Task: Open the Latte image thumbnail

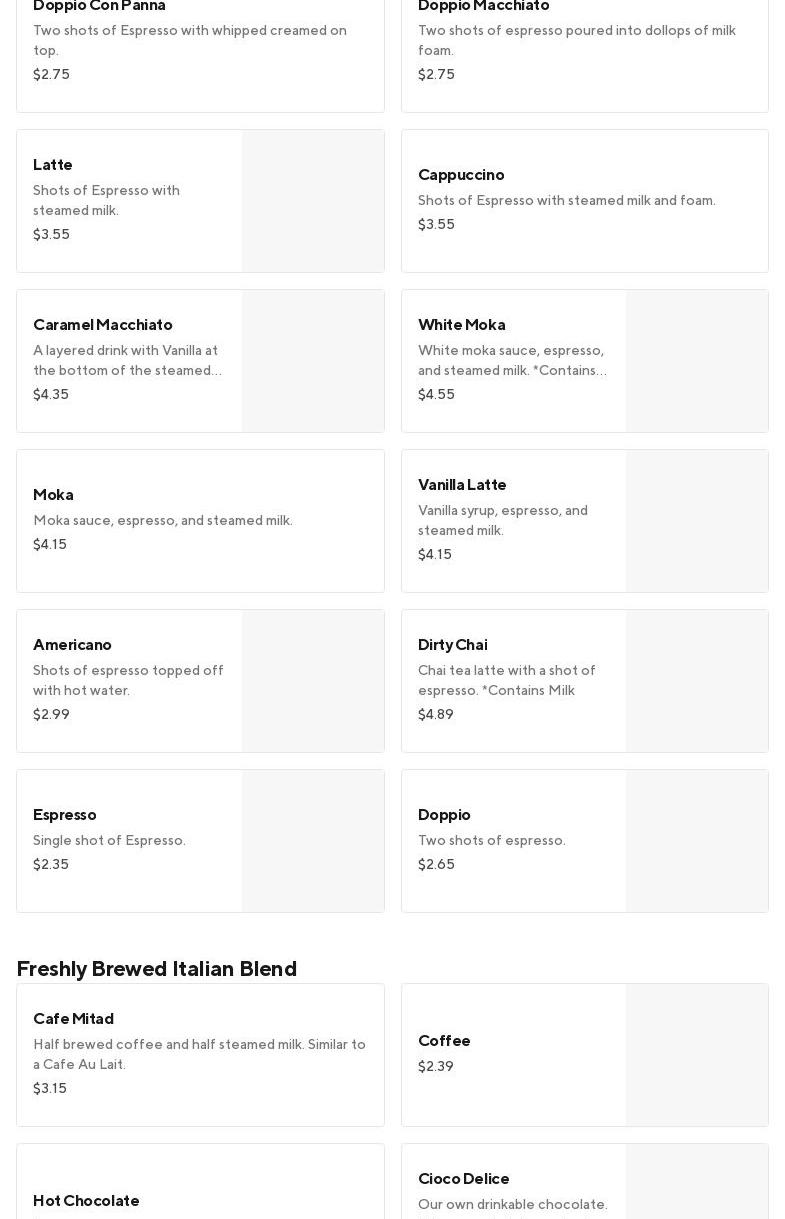Action: 313,201
